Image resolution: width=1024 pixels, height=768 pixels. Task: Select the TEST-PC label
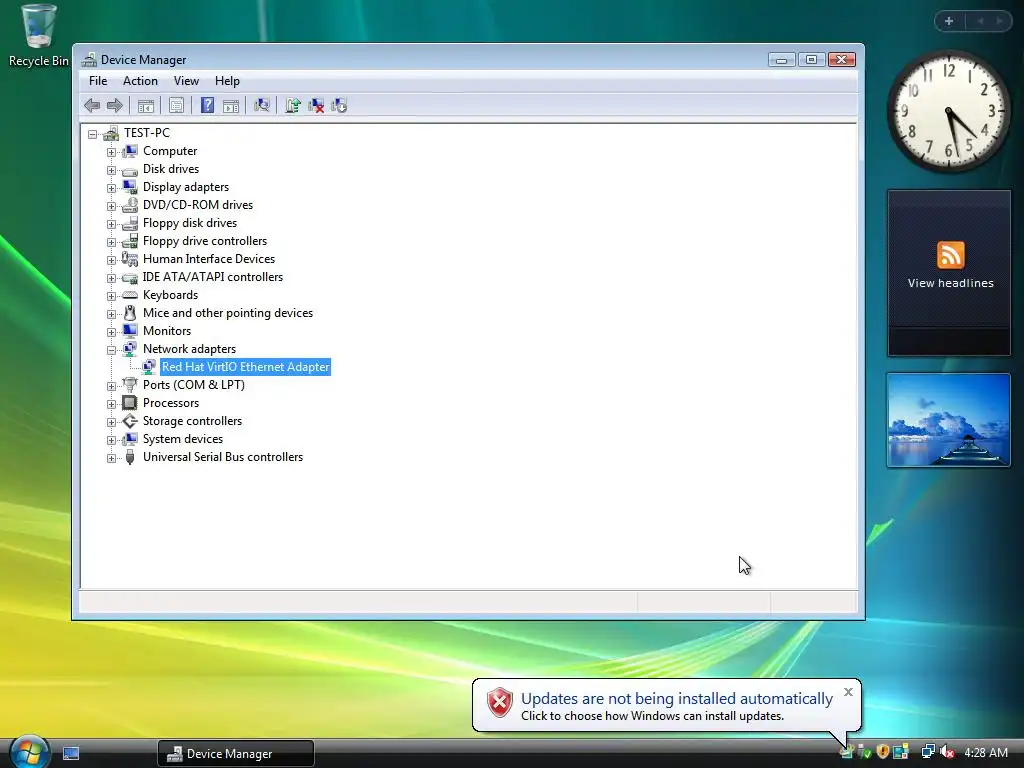point(146,133)
